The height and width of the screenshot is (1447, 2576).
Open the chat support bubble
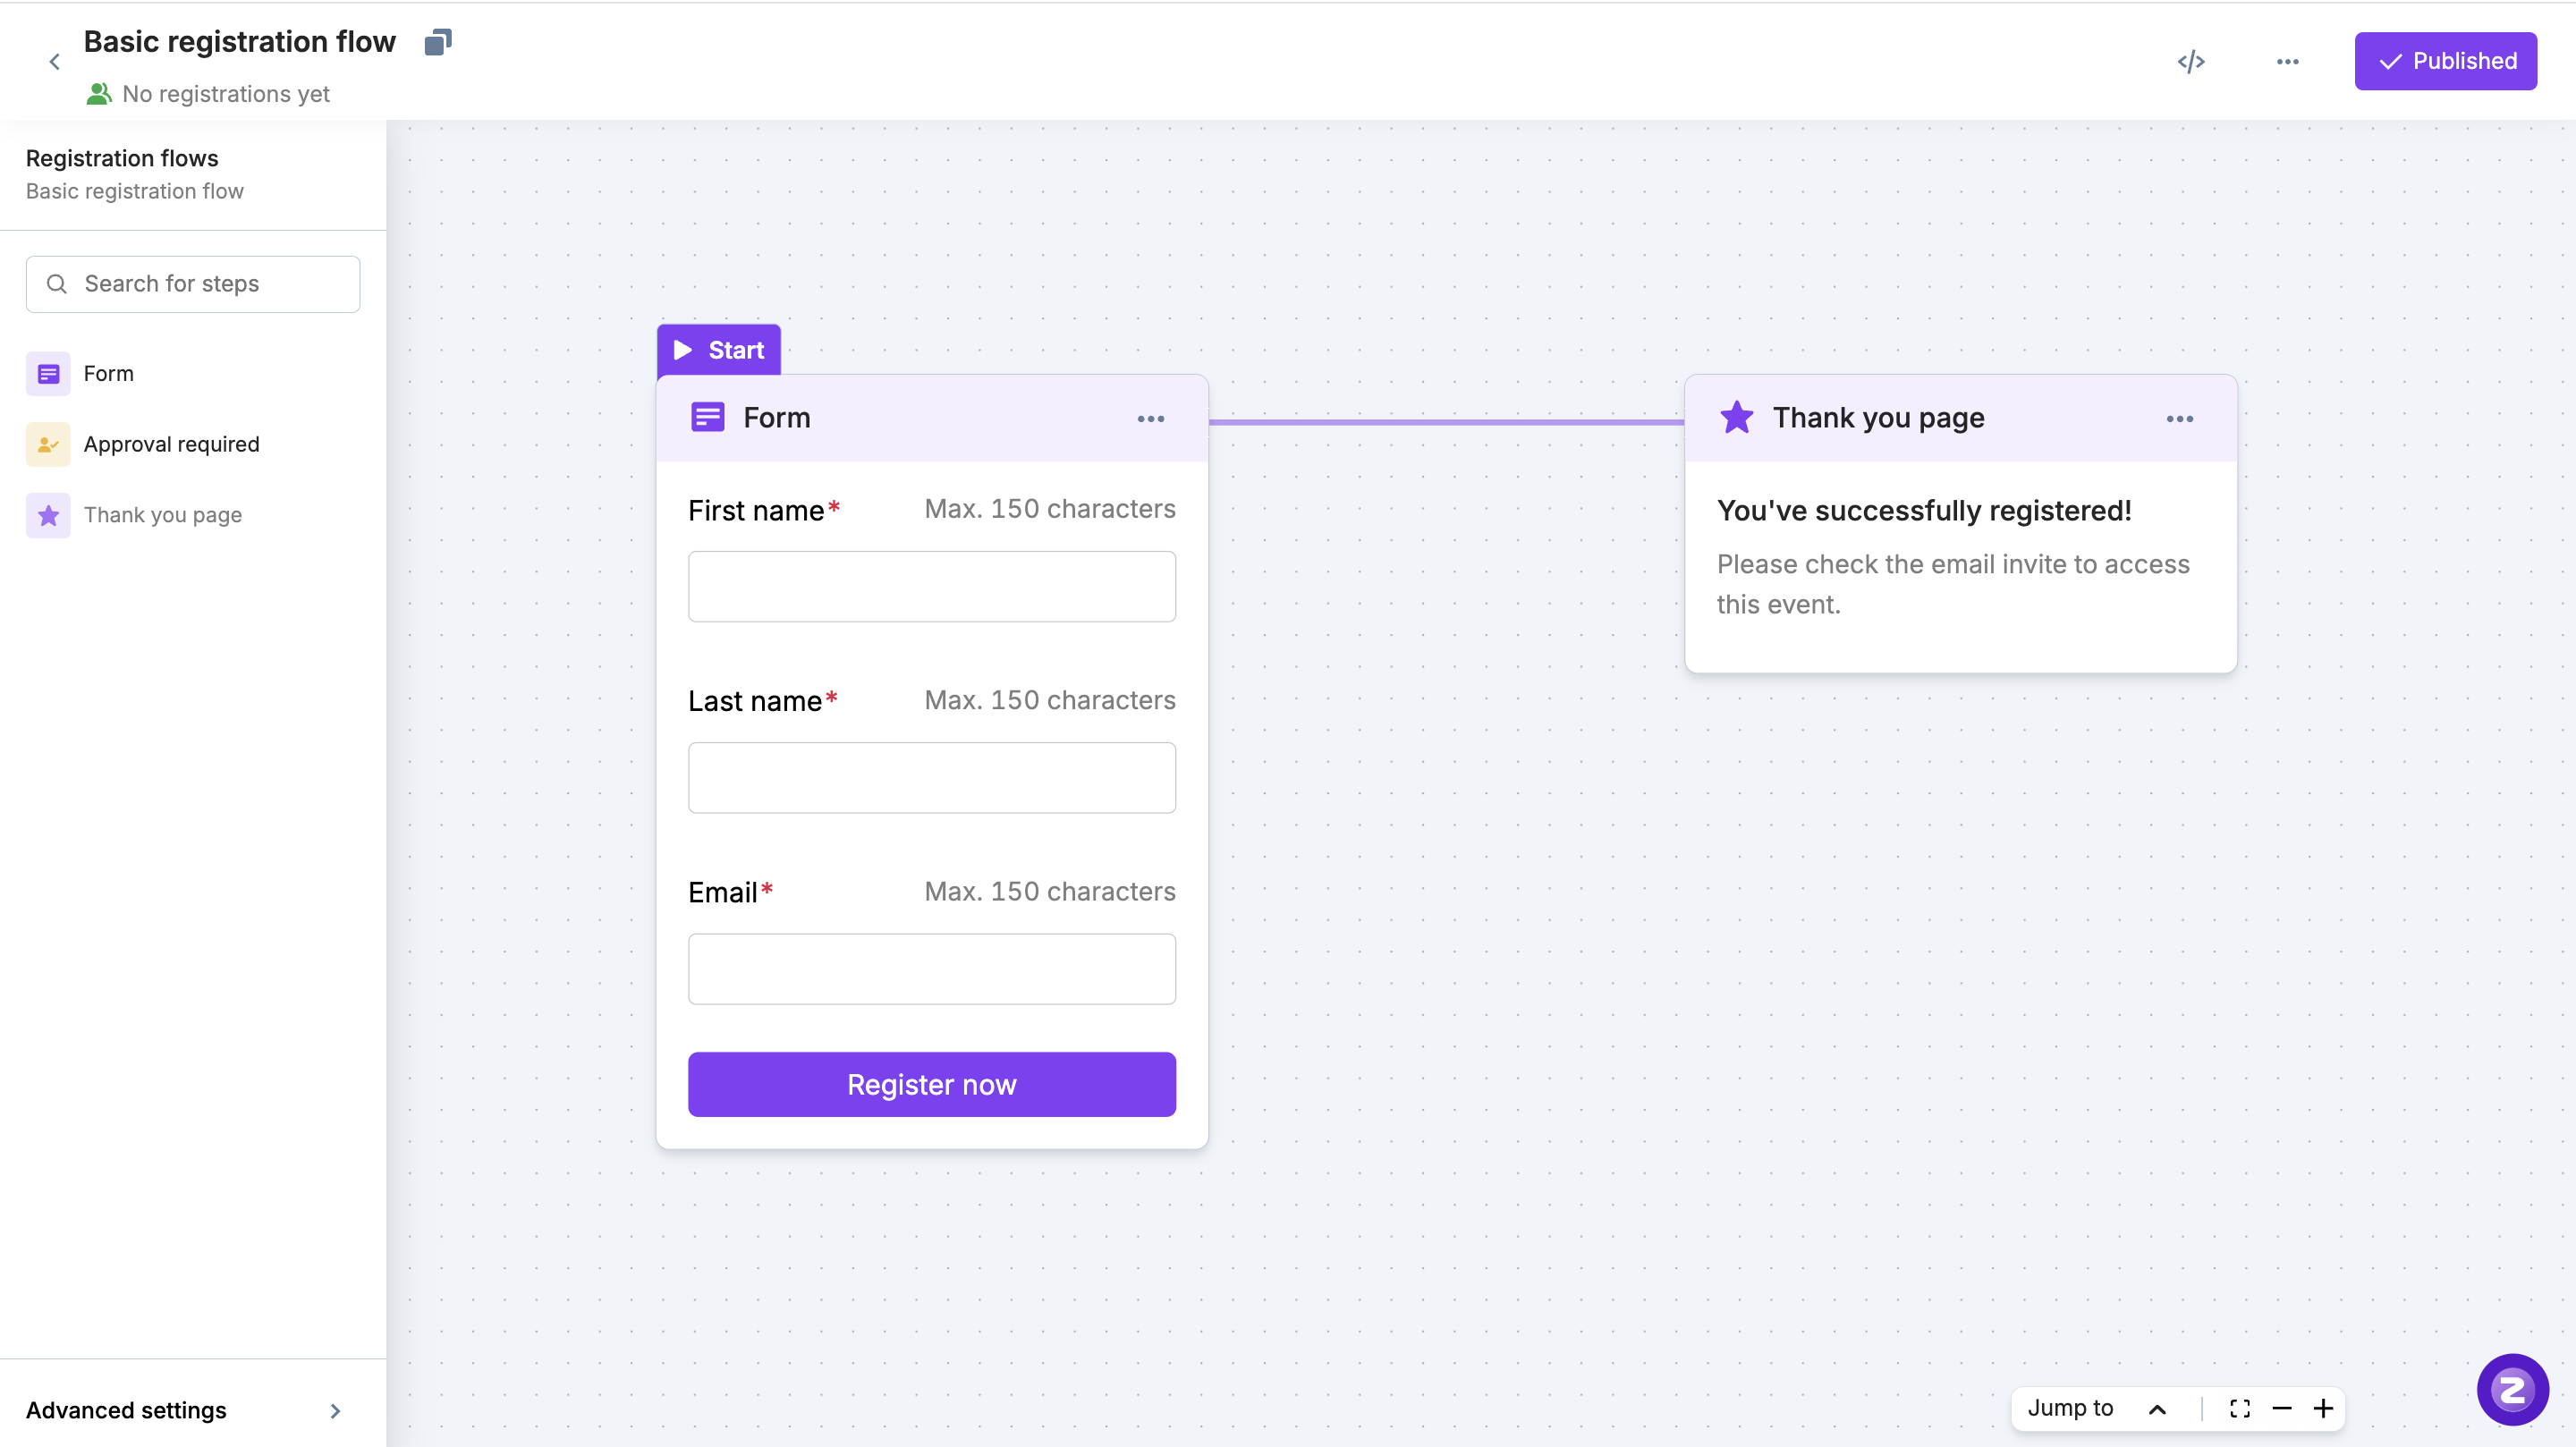click(2511, 1389)
